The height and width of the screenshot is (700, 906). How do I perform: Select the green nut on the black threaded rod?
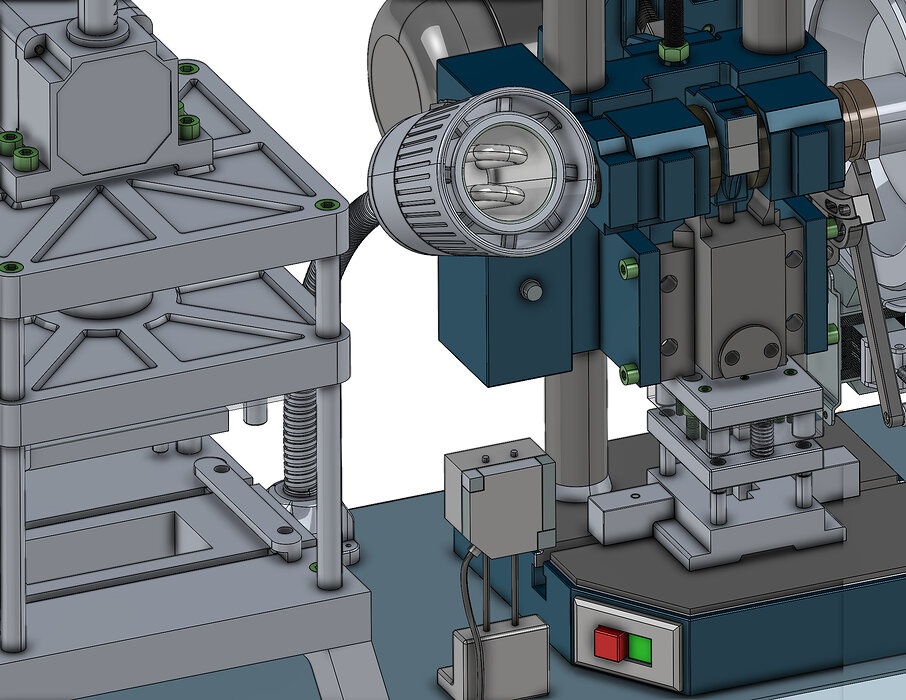click(x=674, y=53)
